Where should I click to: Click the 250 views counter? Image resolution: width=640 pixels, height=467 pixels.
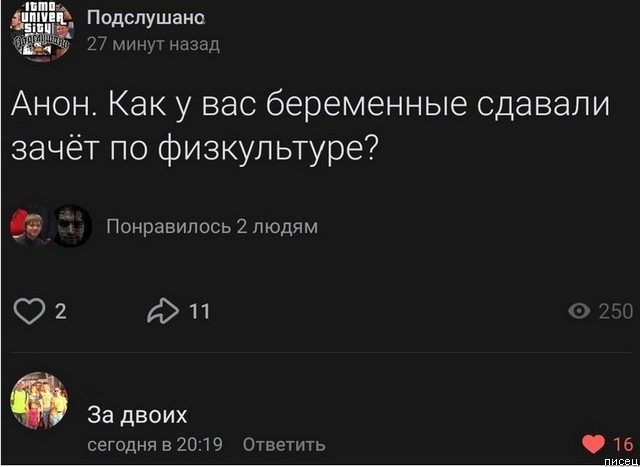coord(614,312)
